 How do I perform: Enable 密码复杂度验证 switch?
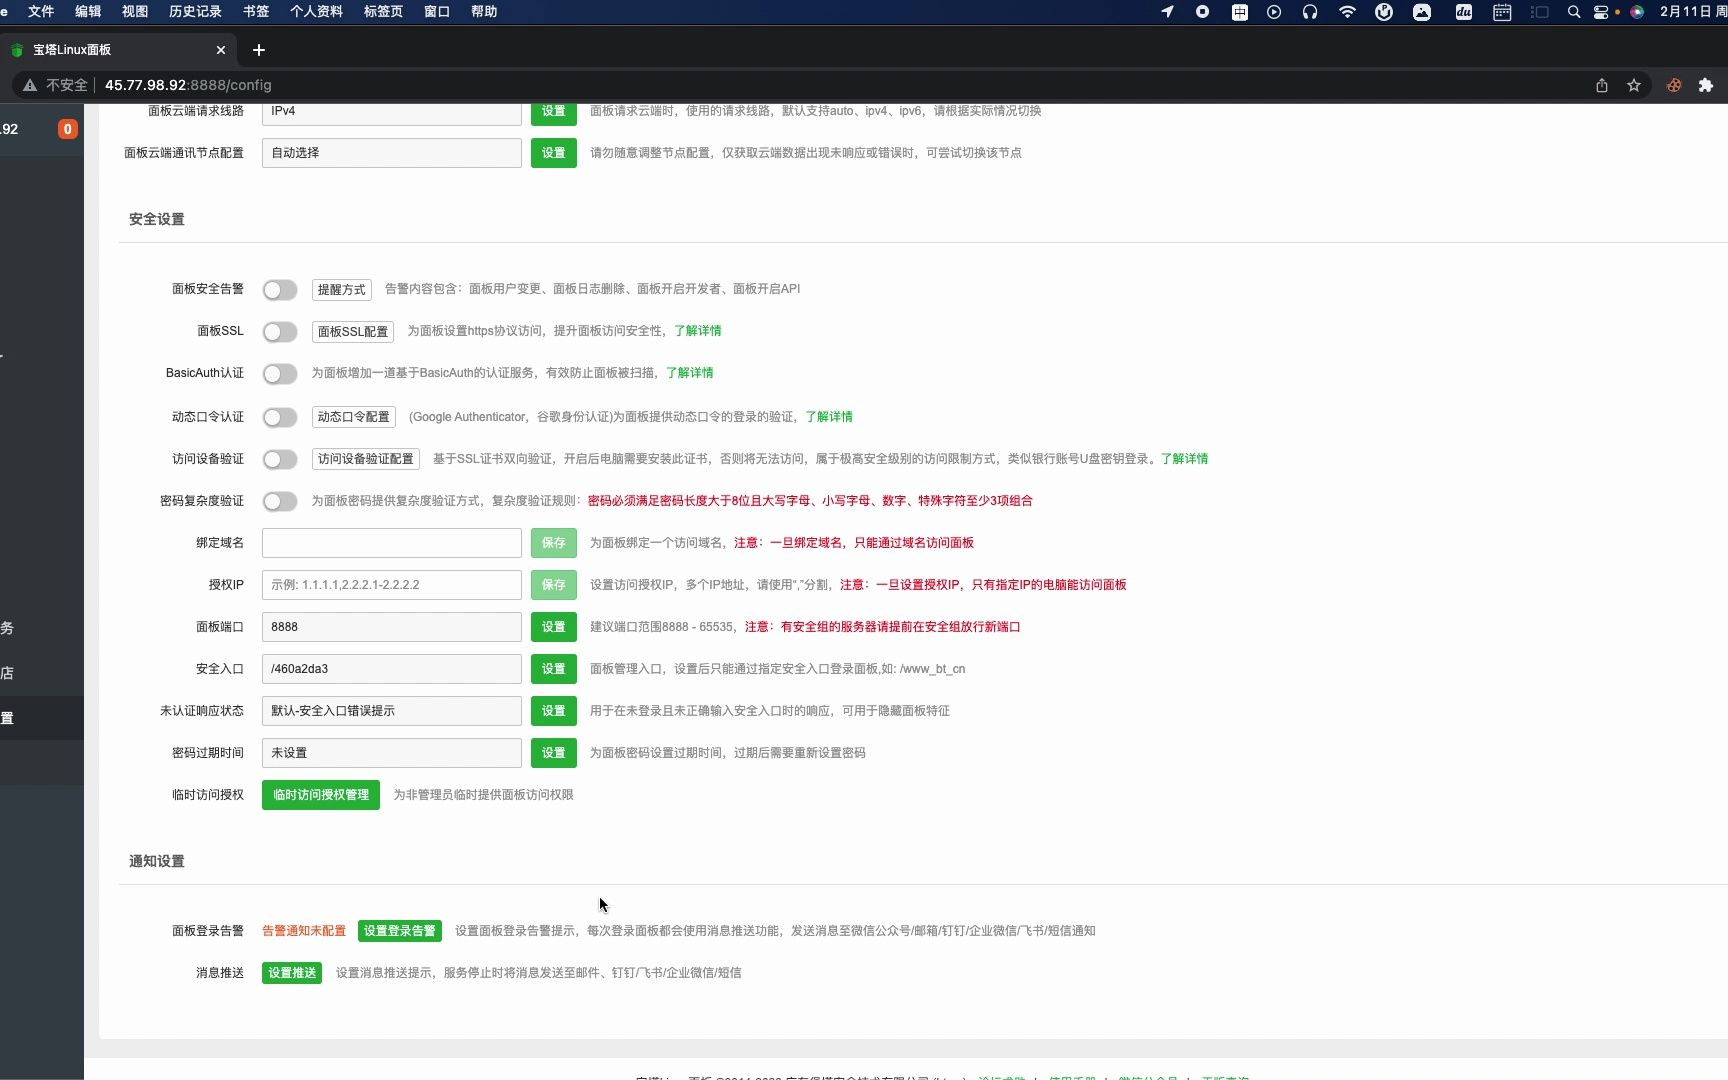pos(280,502)
